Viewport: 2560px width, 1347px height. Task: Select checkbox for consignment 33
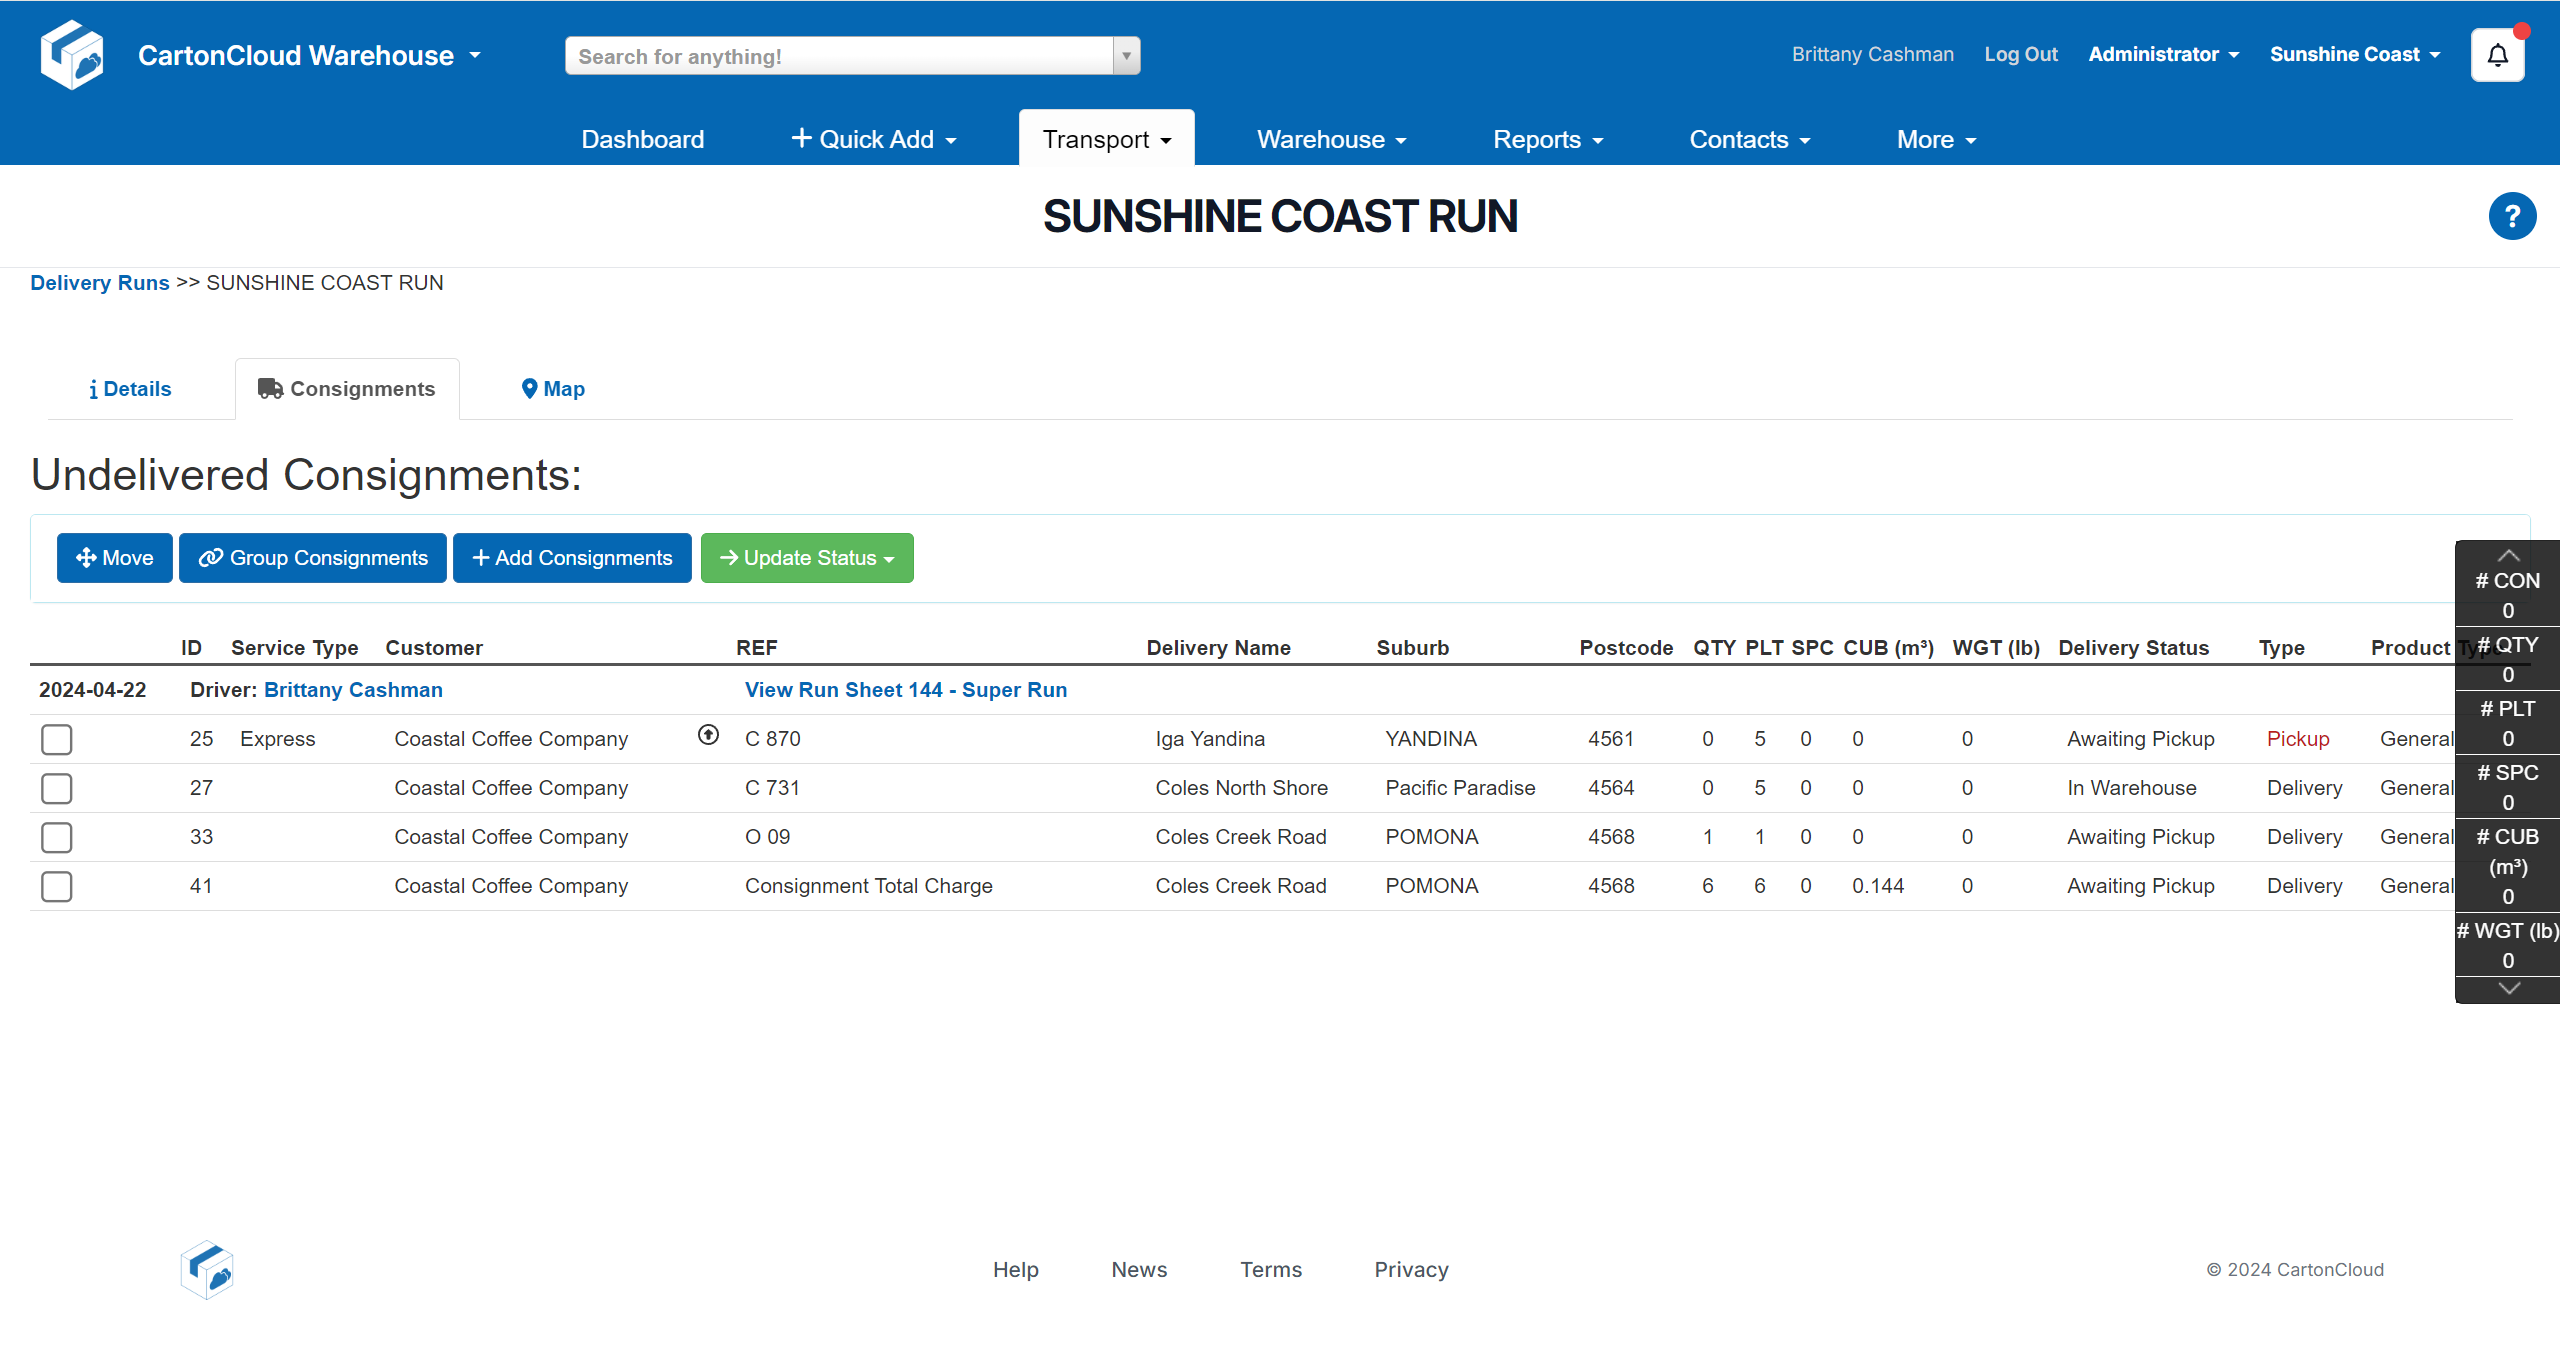(57, 838)
